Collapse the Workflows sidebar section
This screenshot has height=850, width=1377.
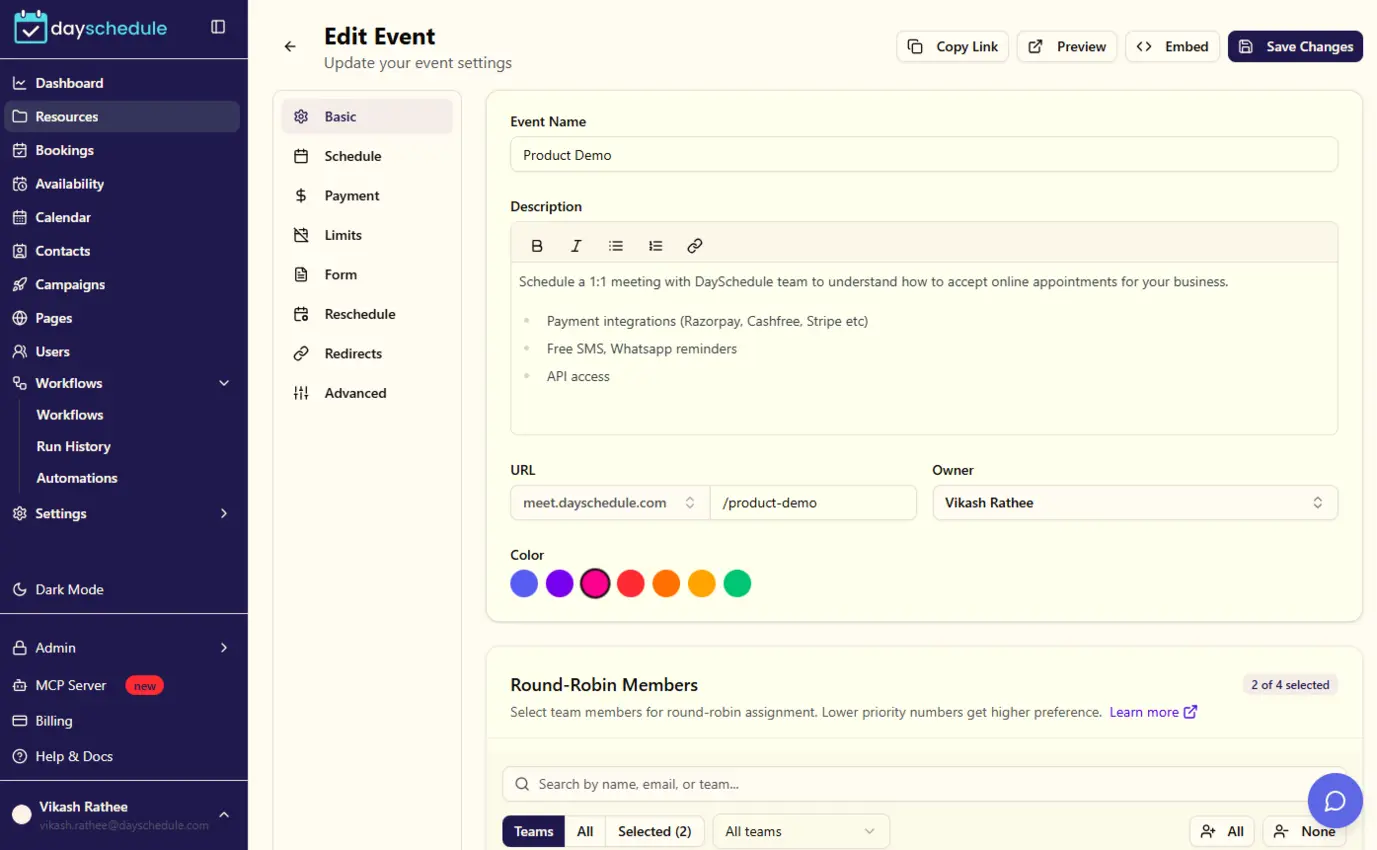[x=122, y=383]
